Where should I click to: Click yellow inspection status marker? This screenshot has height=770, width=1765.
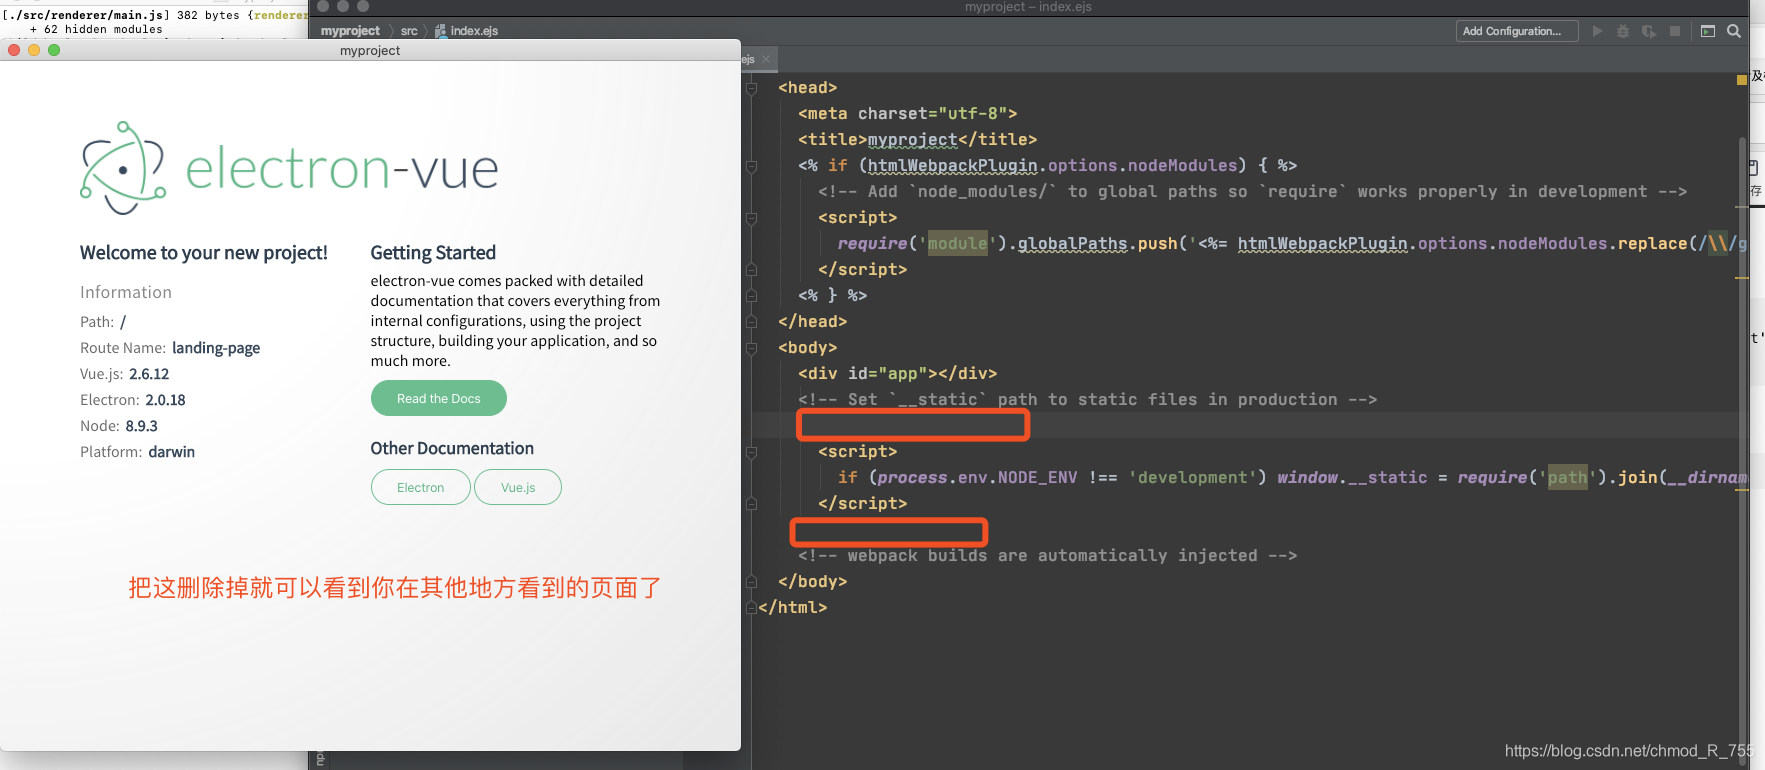pos(1742,79)
